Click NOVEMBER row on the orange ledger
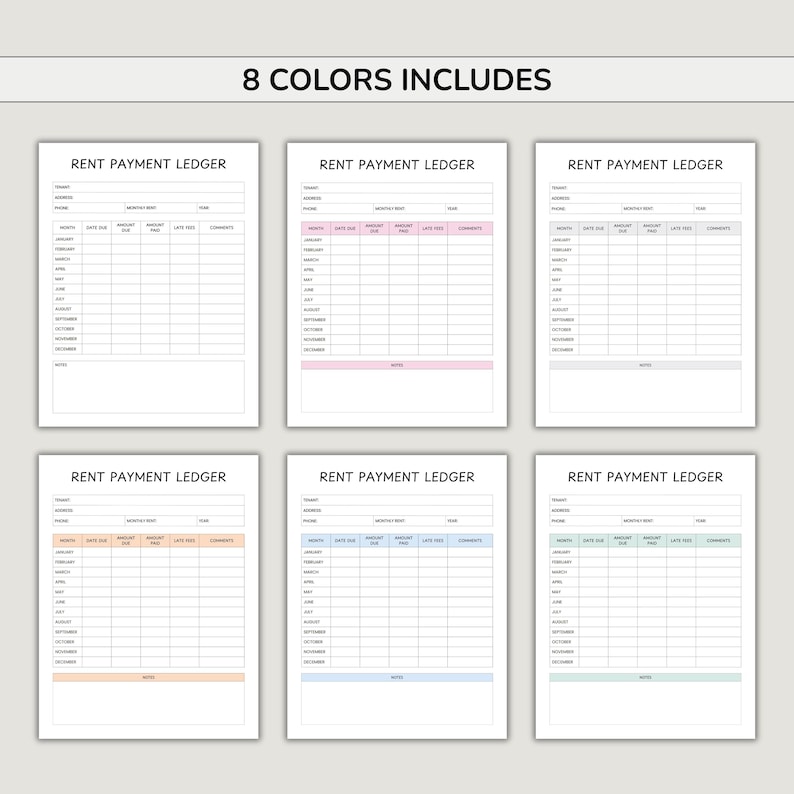The image size is (794, 794). click(x=148, y=652)
